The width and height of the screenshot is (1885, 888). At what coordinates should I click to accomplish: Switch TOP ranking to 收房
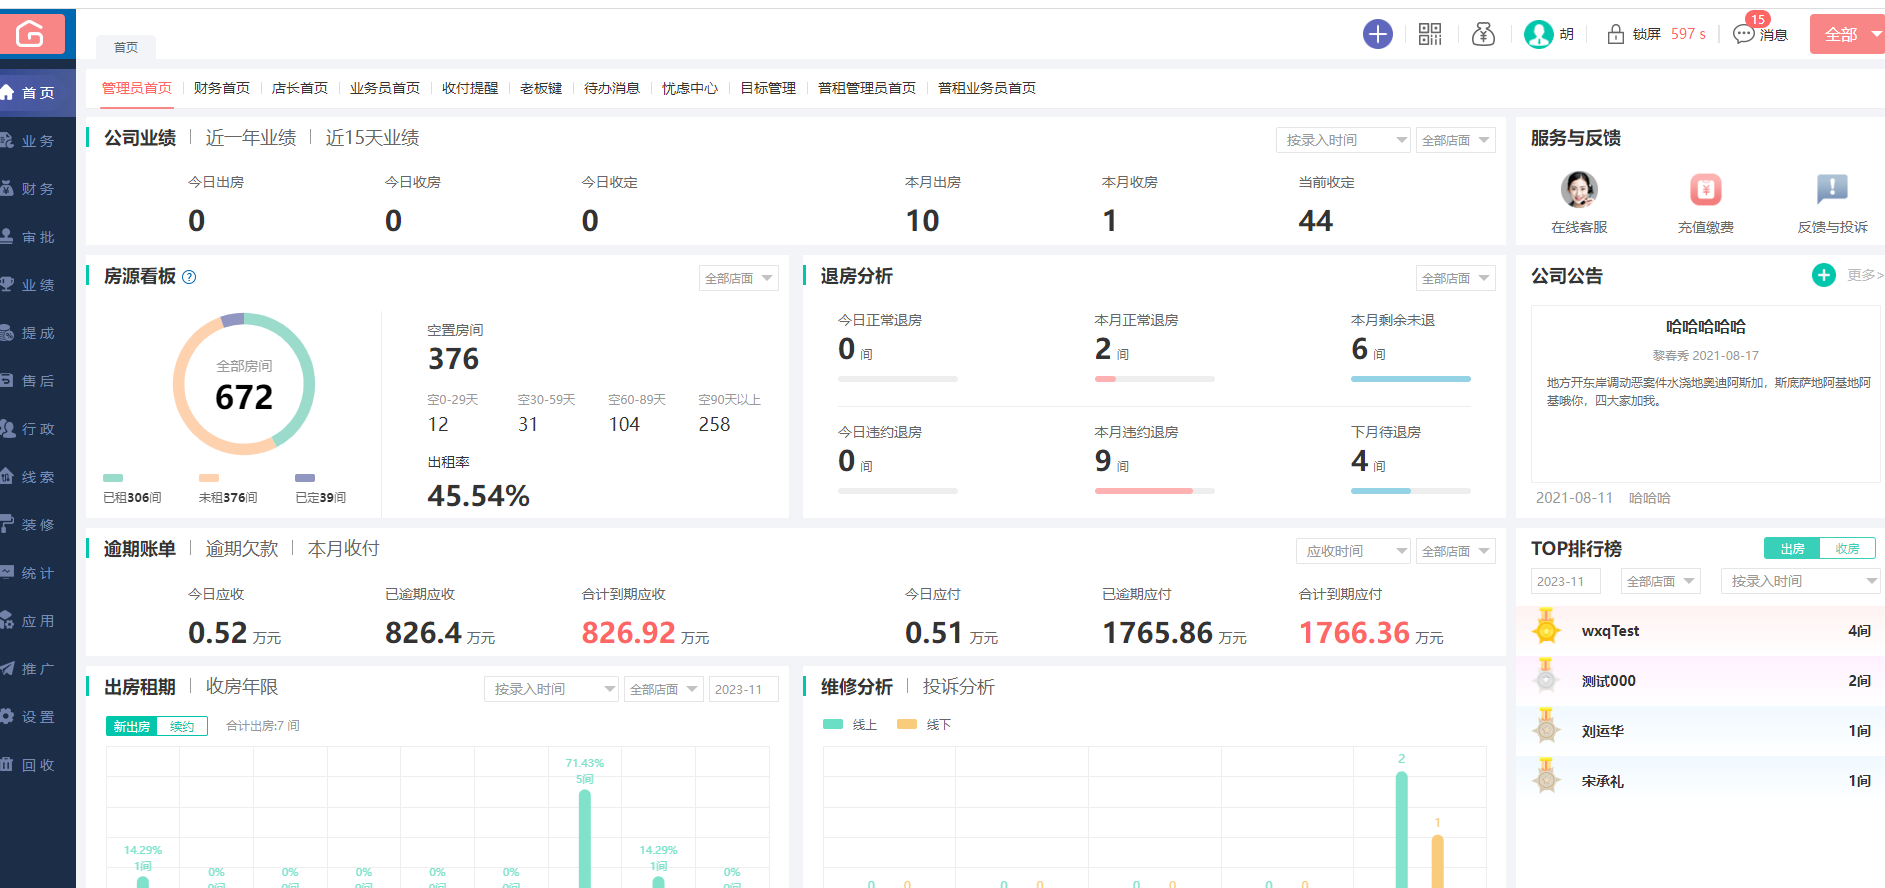point(1847,549)
